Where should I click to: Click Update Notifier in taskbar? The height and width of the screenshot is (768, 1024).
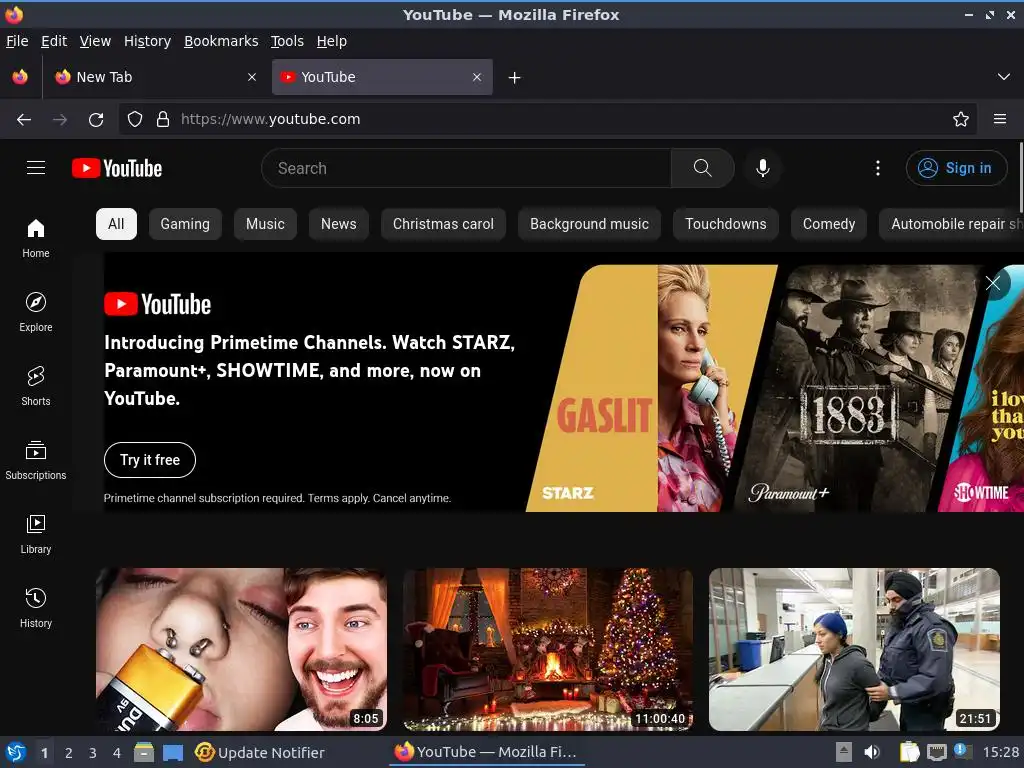coord(259,752)
